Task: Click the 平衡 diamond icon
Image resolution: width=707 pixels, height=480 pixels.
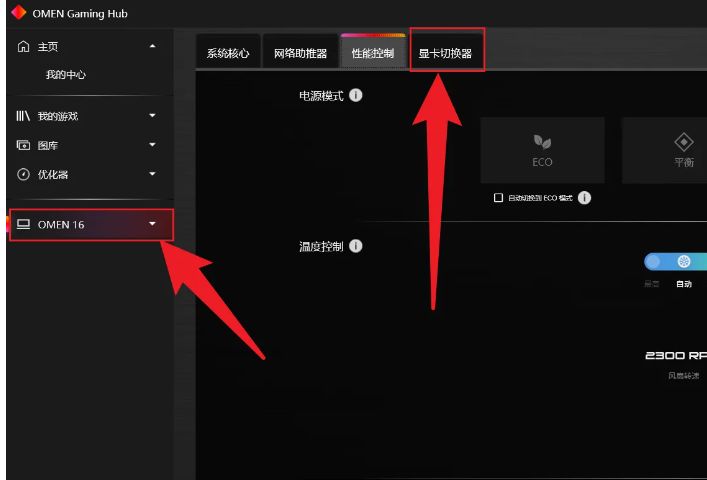Action: (684, 142)
